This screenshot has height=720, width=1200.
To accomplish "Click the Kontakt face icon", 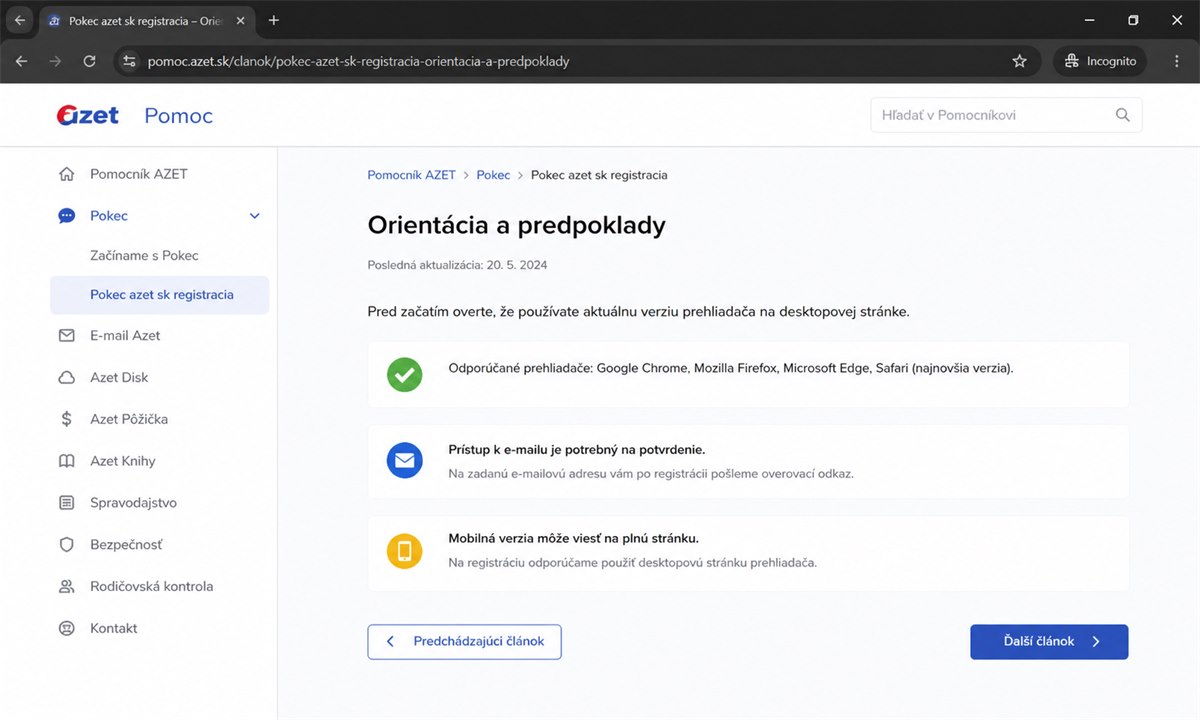I will tap(67, 629).
